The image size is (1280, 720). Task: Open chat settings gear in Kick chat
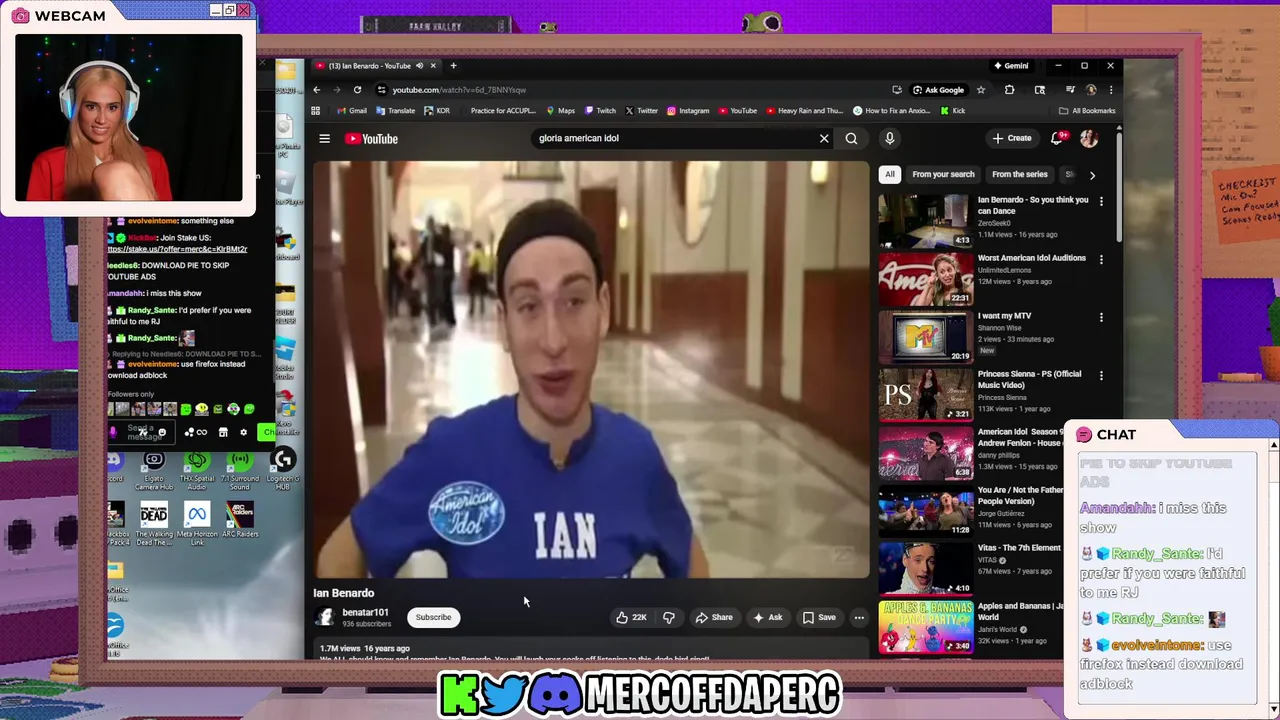(243, 432)
